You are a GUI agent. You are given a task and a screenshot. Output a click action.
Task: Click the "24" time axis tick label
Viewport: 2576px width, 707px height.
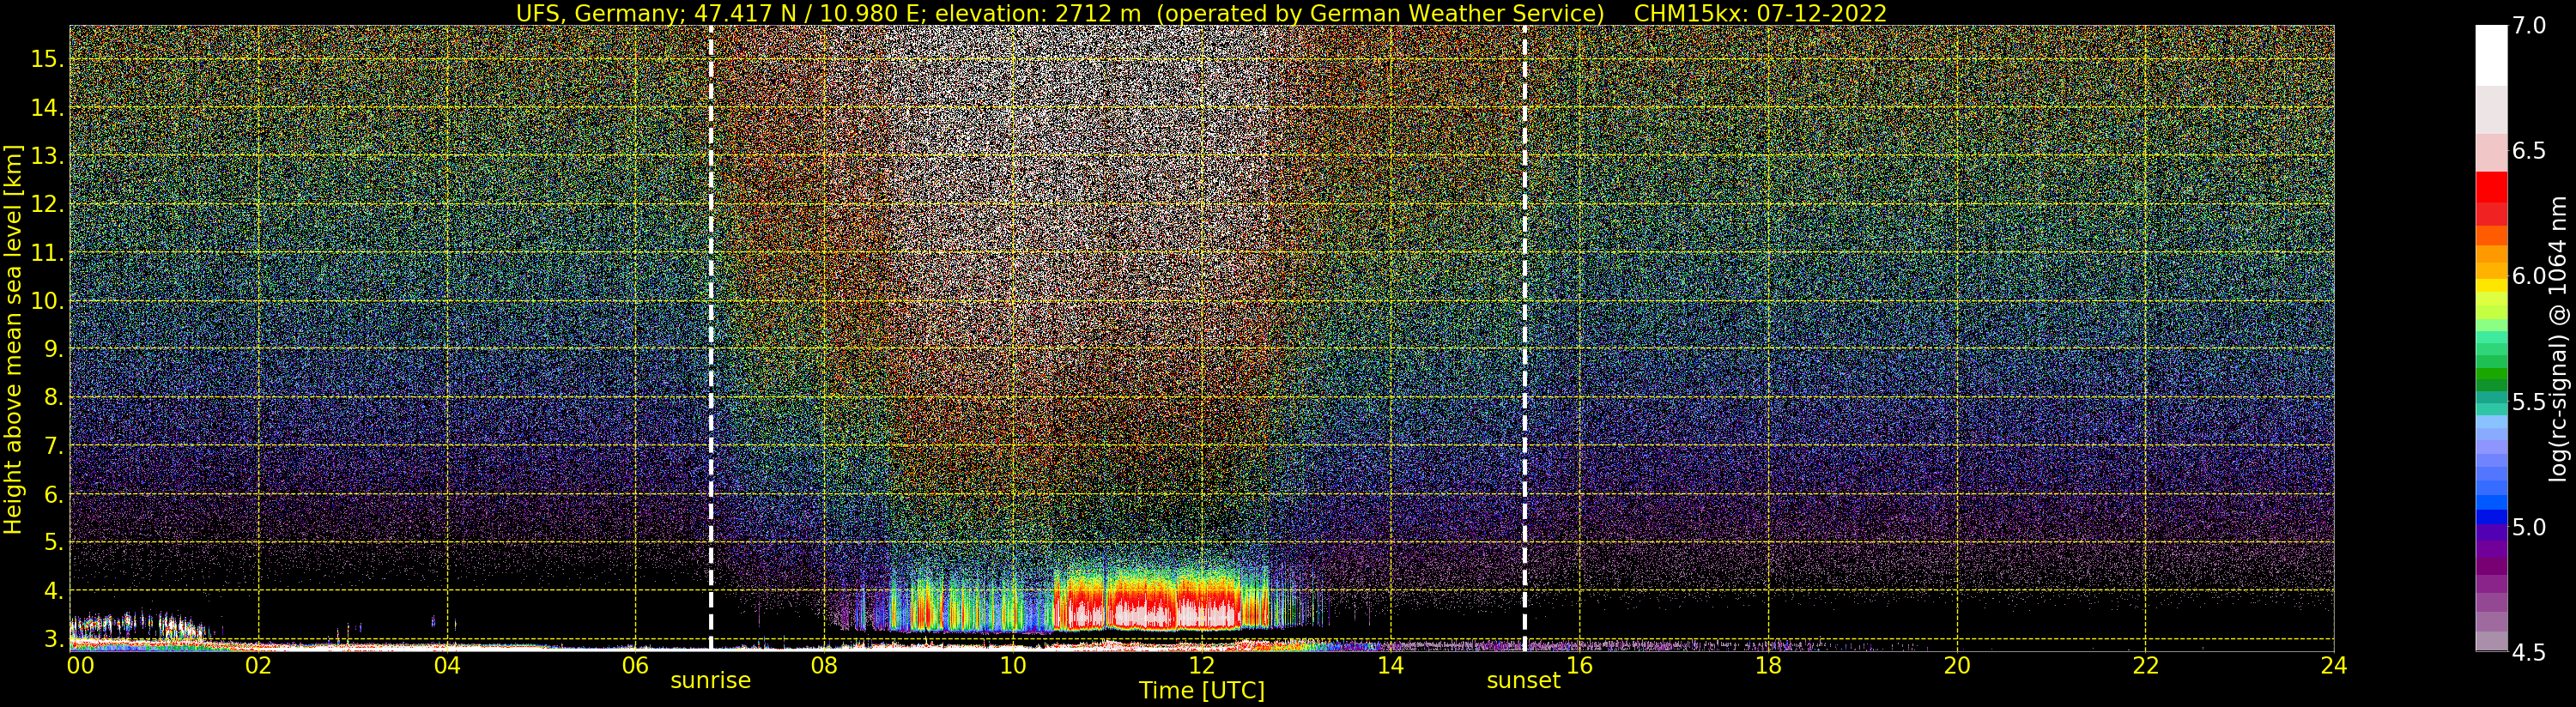pos(2333,665)
